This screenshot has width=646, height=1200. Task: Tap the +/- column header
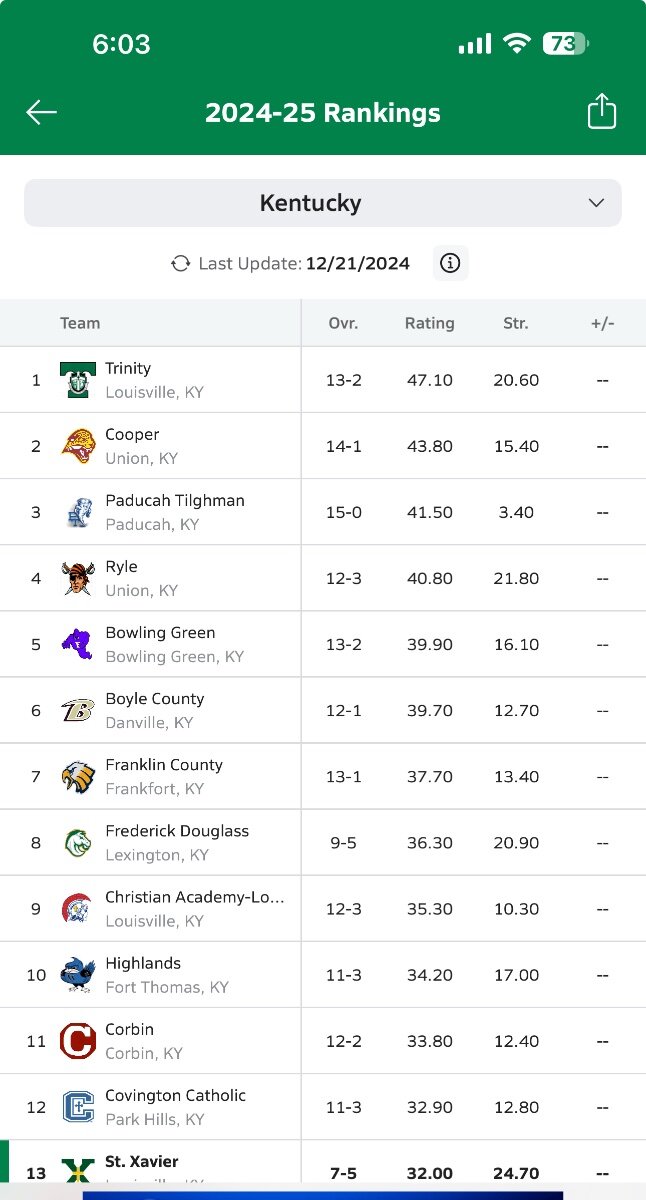(x=602, y=323)
